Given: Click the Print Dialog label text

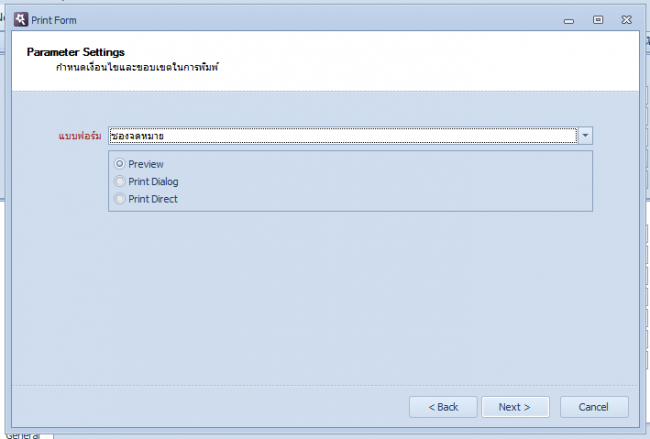Looking at the screenshot, I should [x=153, y=181].
